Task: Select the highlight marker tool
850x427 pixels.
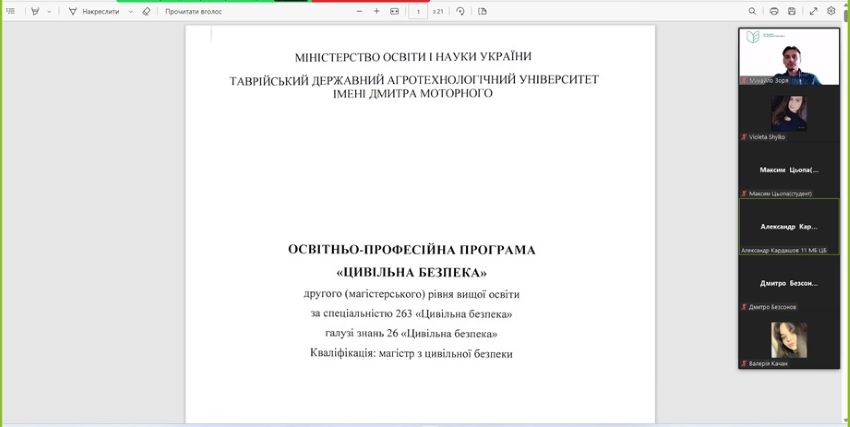Action: pyautogui.click(x=36, y=11)
